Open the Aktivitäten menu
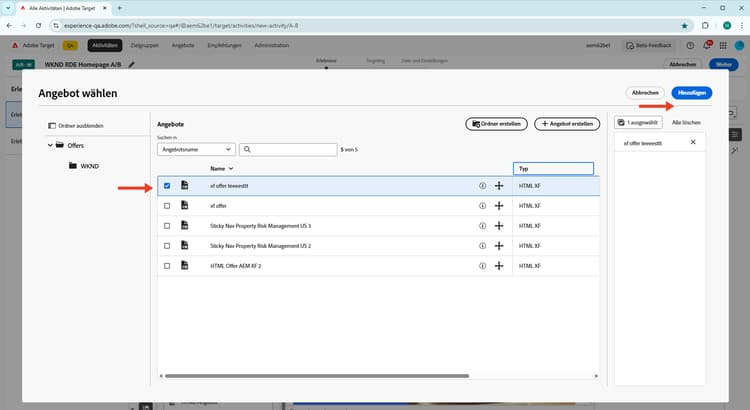750x410 pixels. pyautogui.click(x=105, y=45)
